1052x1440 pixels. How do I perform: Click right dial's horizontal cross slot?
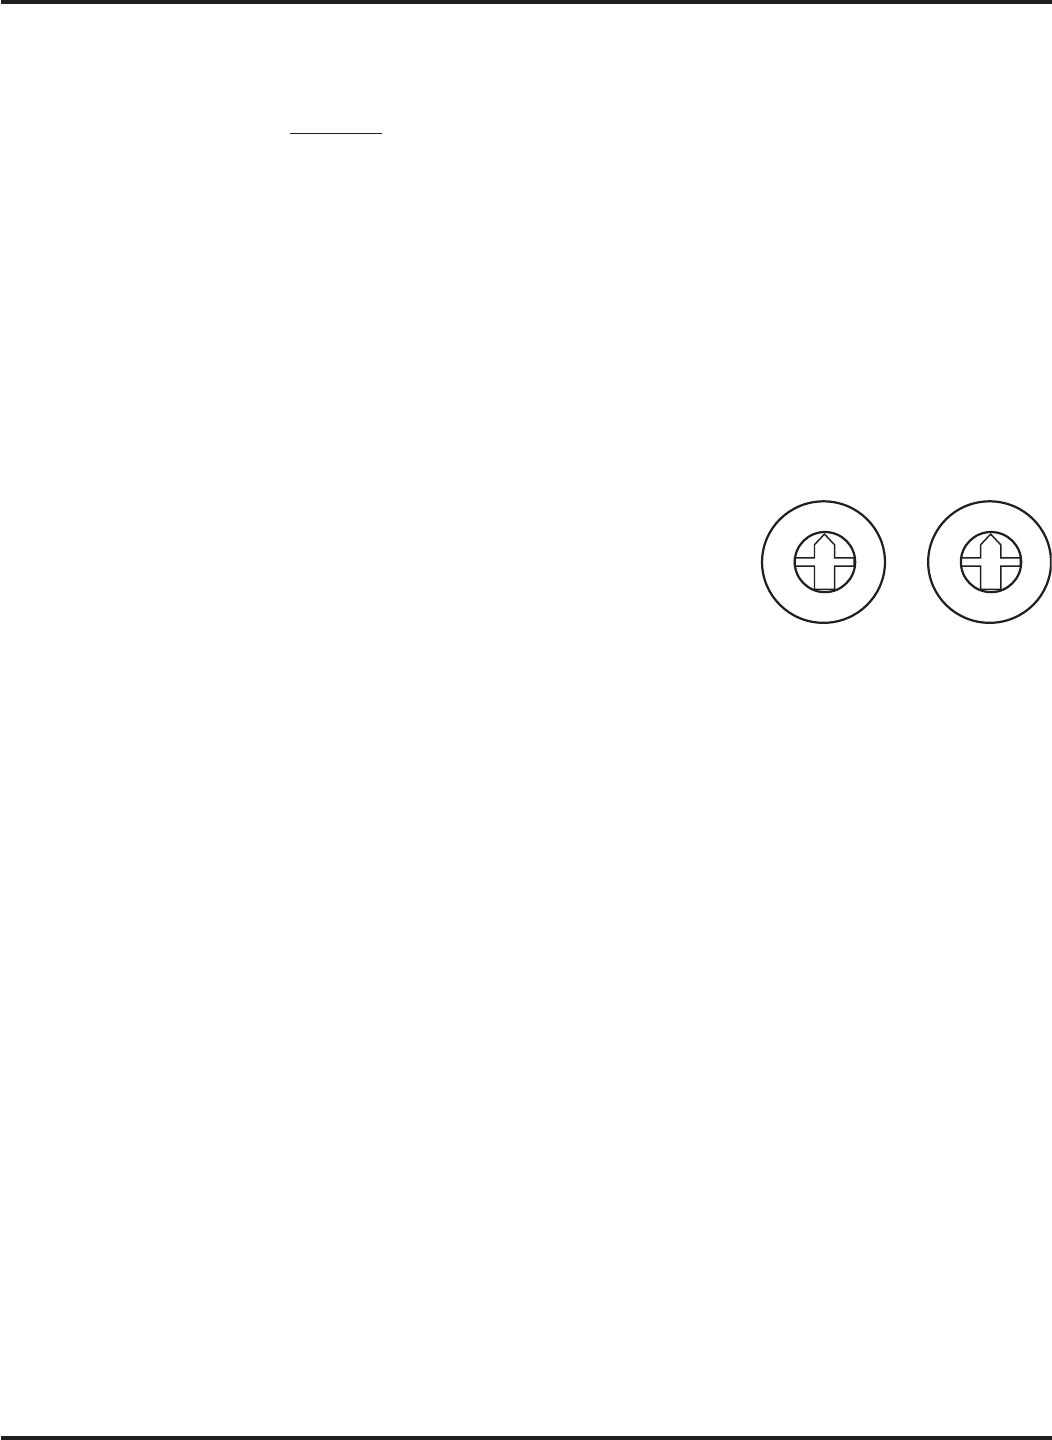coord(990,563)
